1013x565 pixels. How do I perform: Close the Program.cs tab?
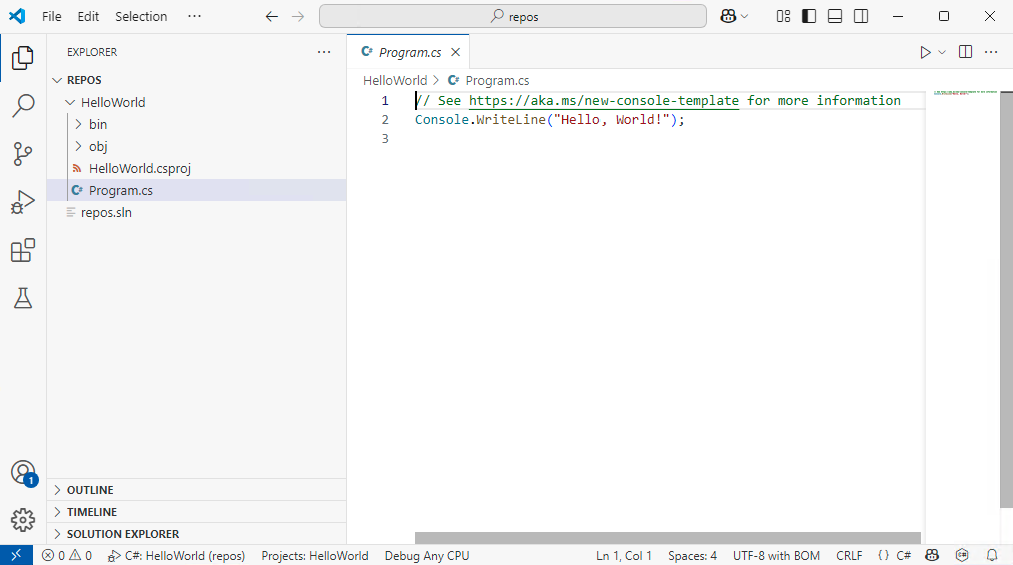pyautogui.click(x=455, y=52)
